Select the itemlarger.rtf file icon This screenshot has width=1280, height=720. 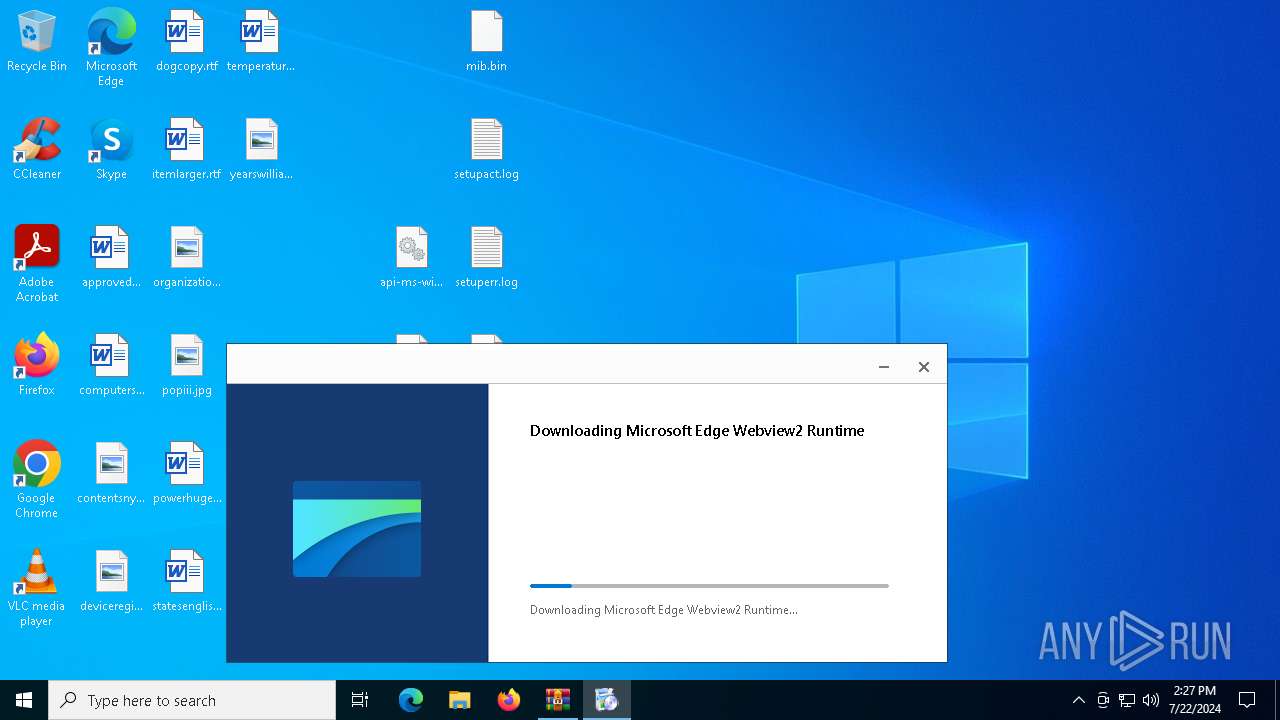pyautogui.click(x=186, y=150)
